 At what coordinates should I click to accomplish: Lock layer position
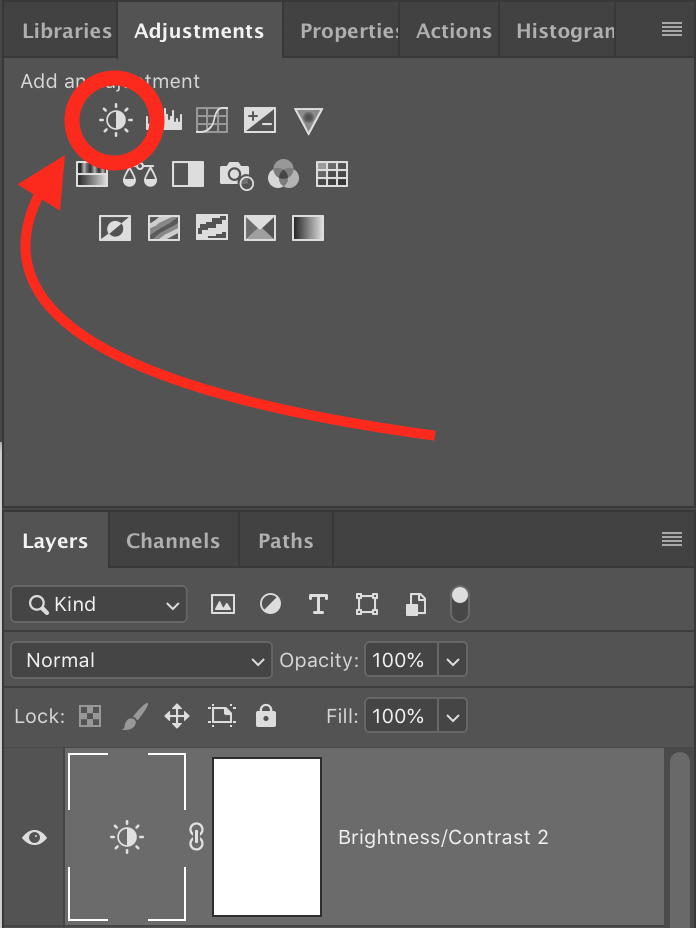point(176,716)
